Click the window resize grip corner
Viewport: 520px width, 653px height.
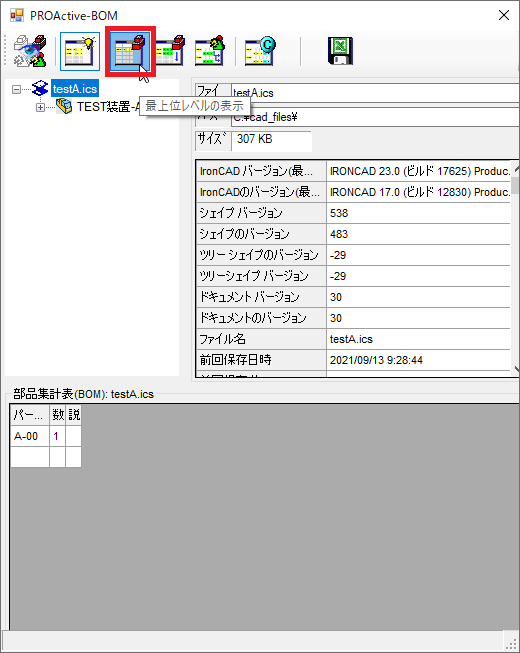(511, 642)
